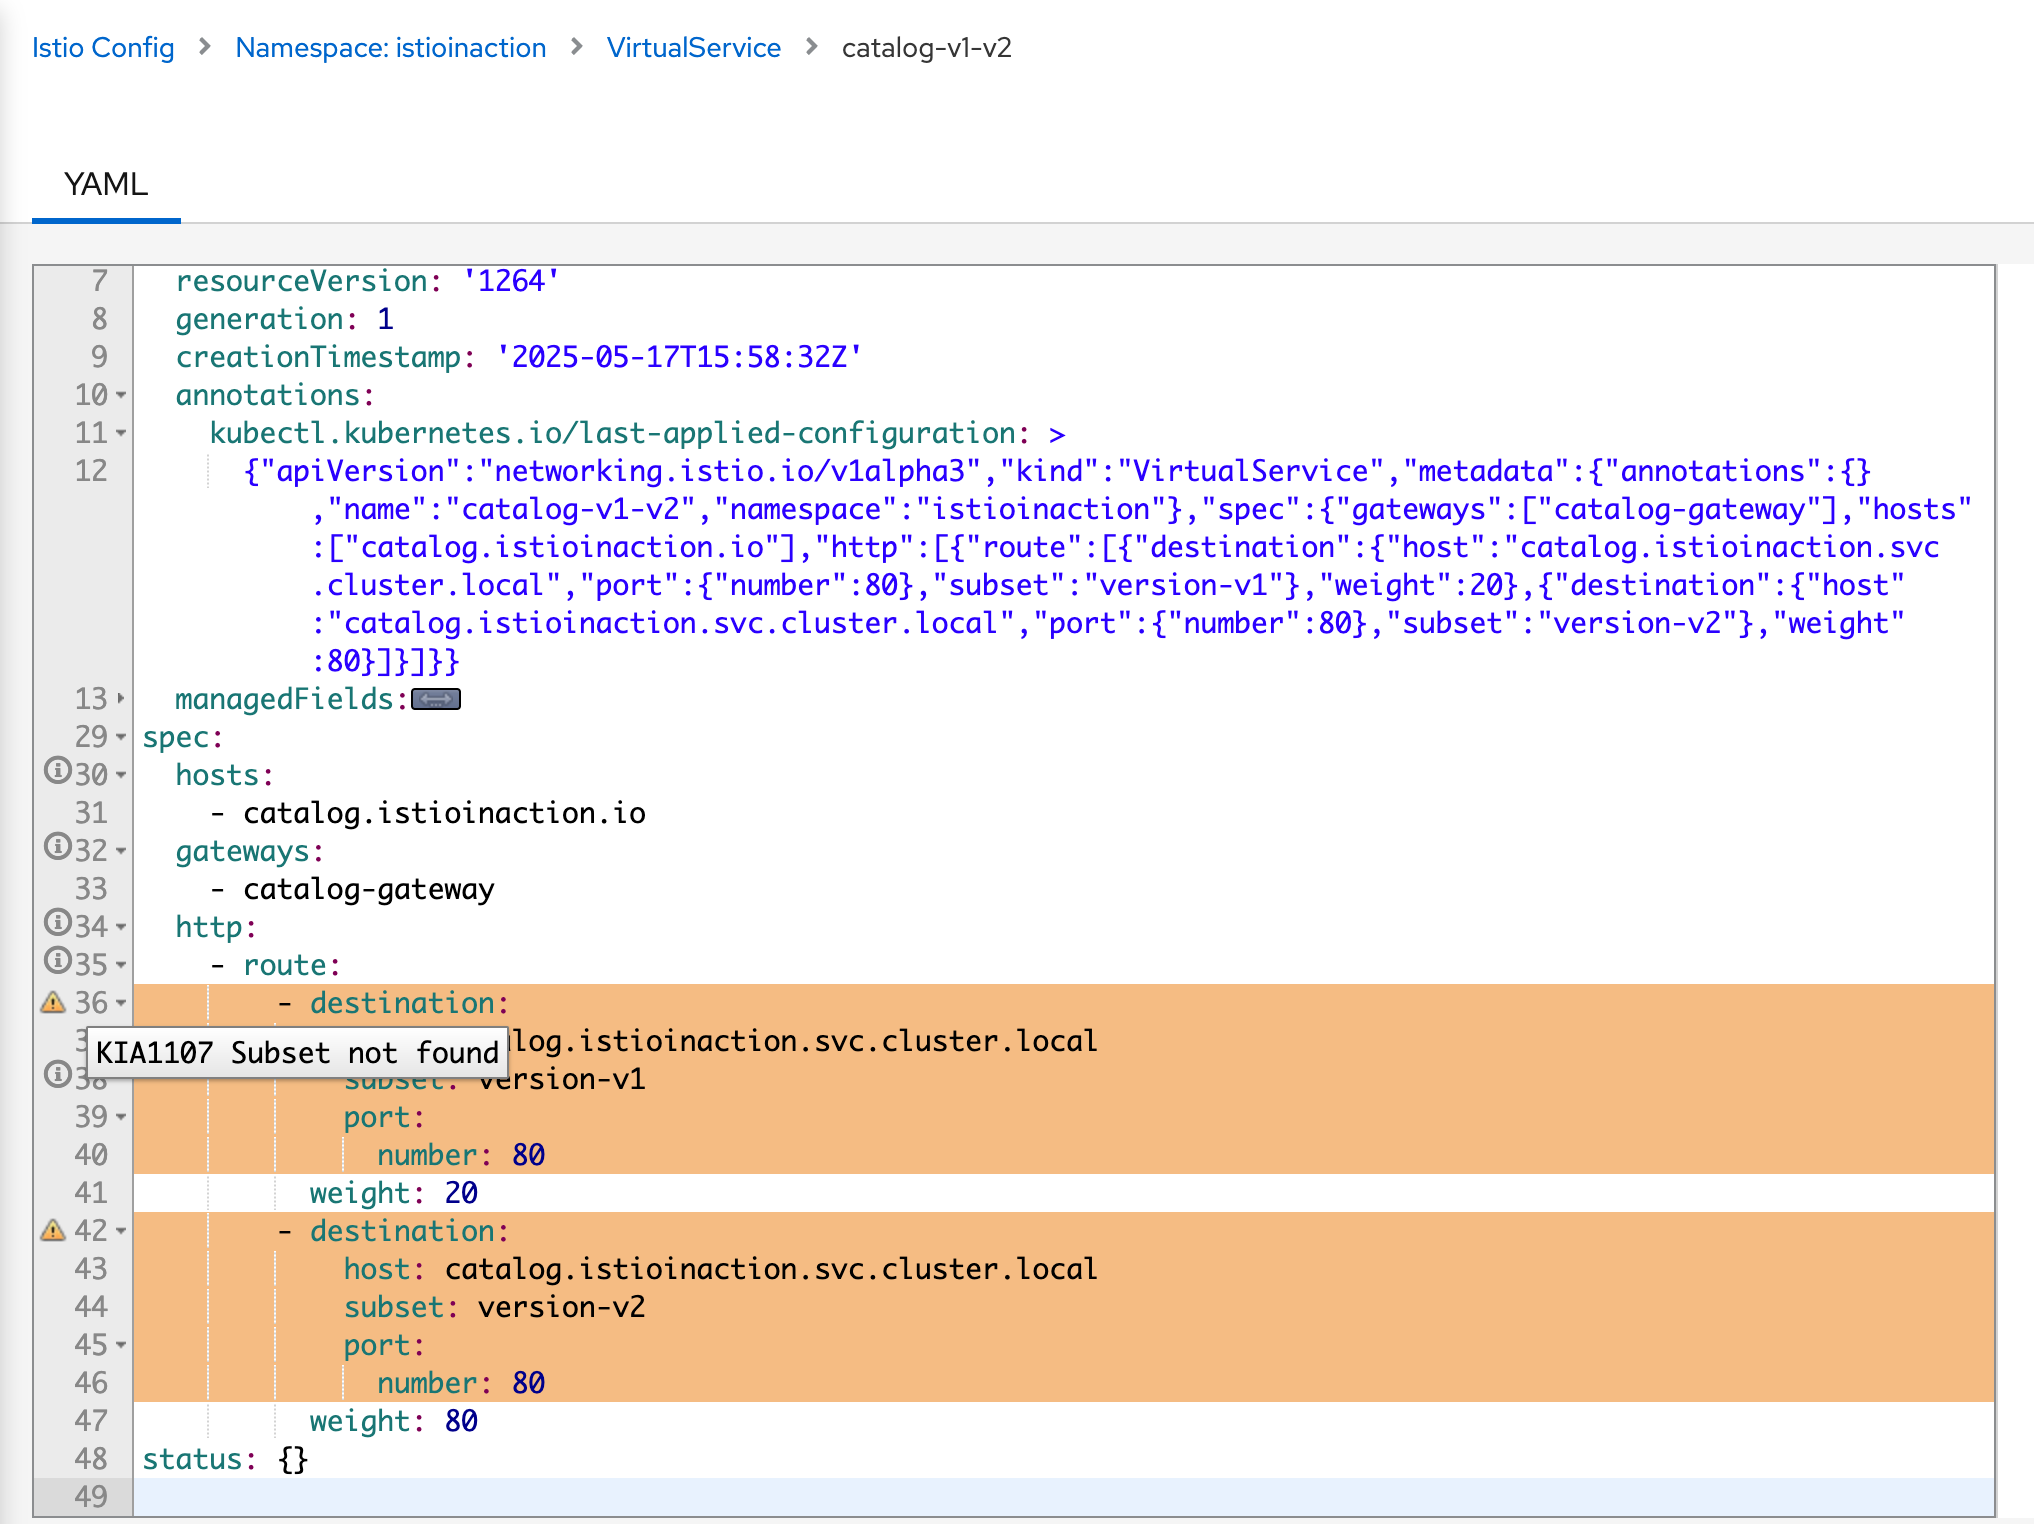Fold the http section on line 34
This screenshot has width=2034, height=1524.
[121, 927]
